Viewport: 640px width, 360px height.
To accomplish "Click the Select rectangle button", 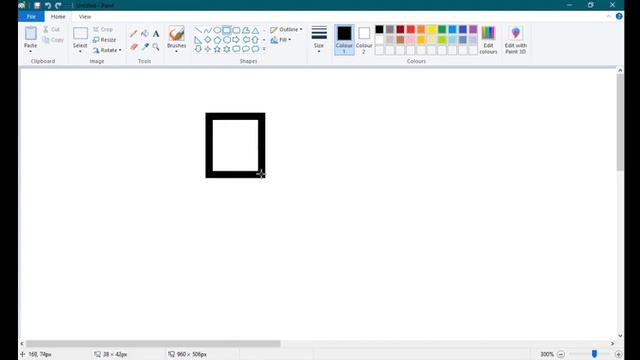I will tap(80, 34).
